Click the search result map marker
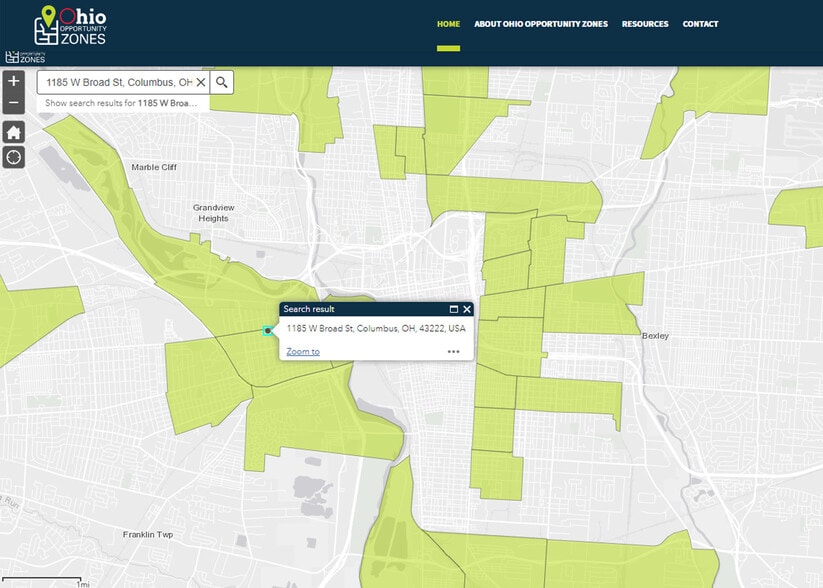 pos(268,331)
